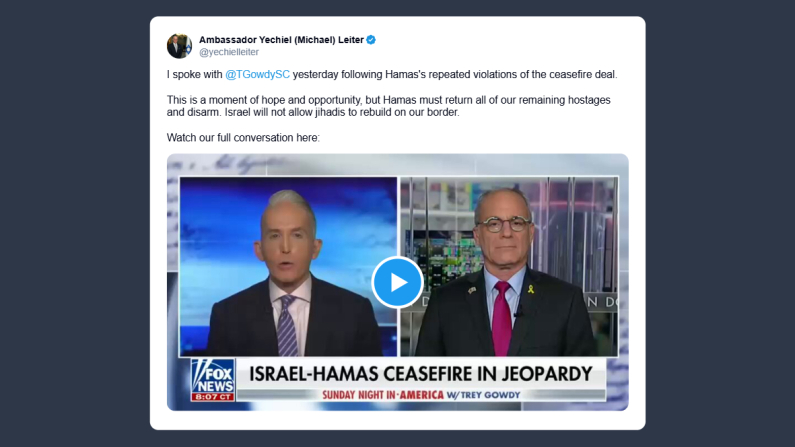Click the tweet's first sentence about ceasefire

click(392, 74)
